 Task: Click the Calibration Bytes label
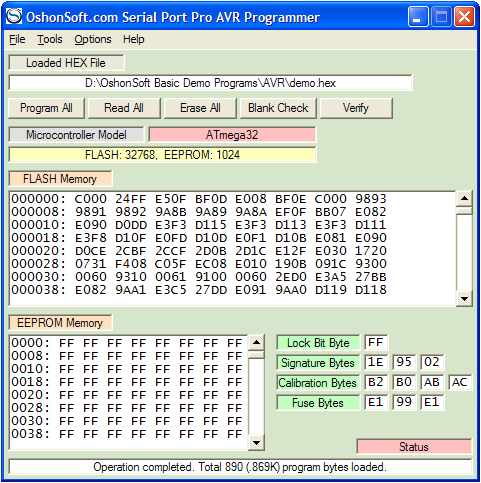pyautogui.click(x=318, y=383)
